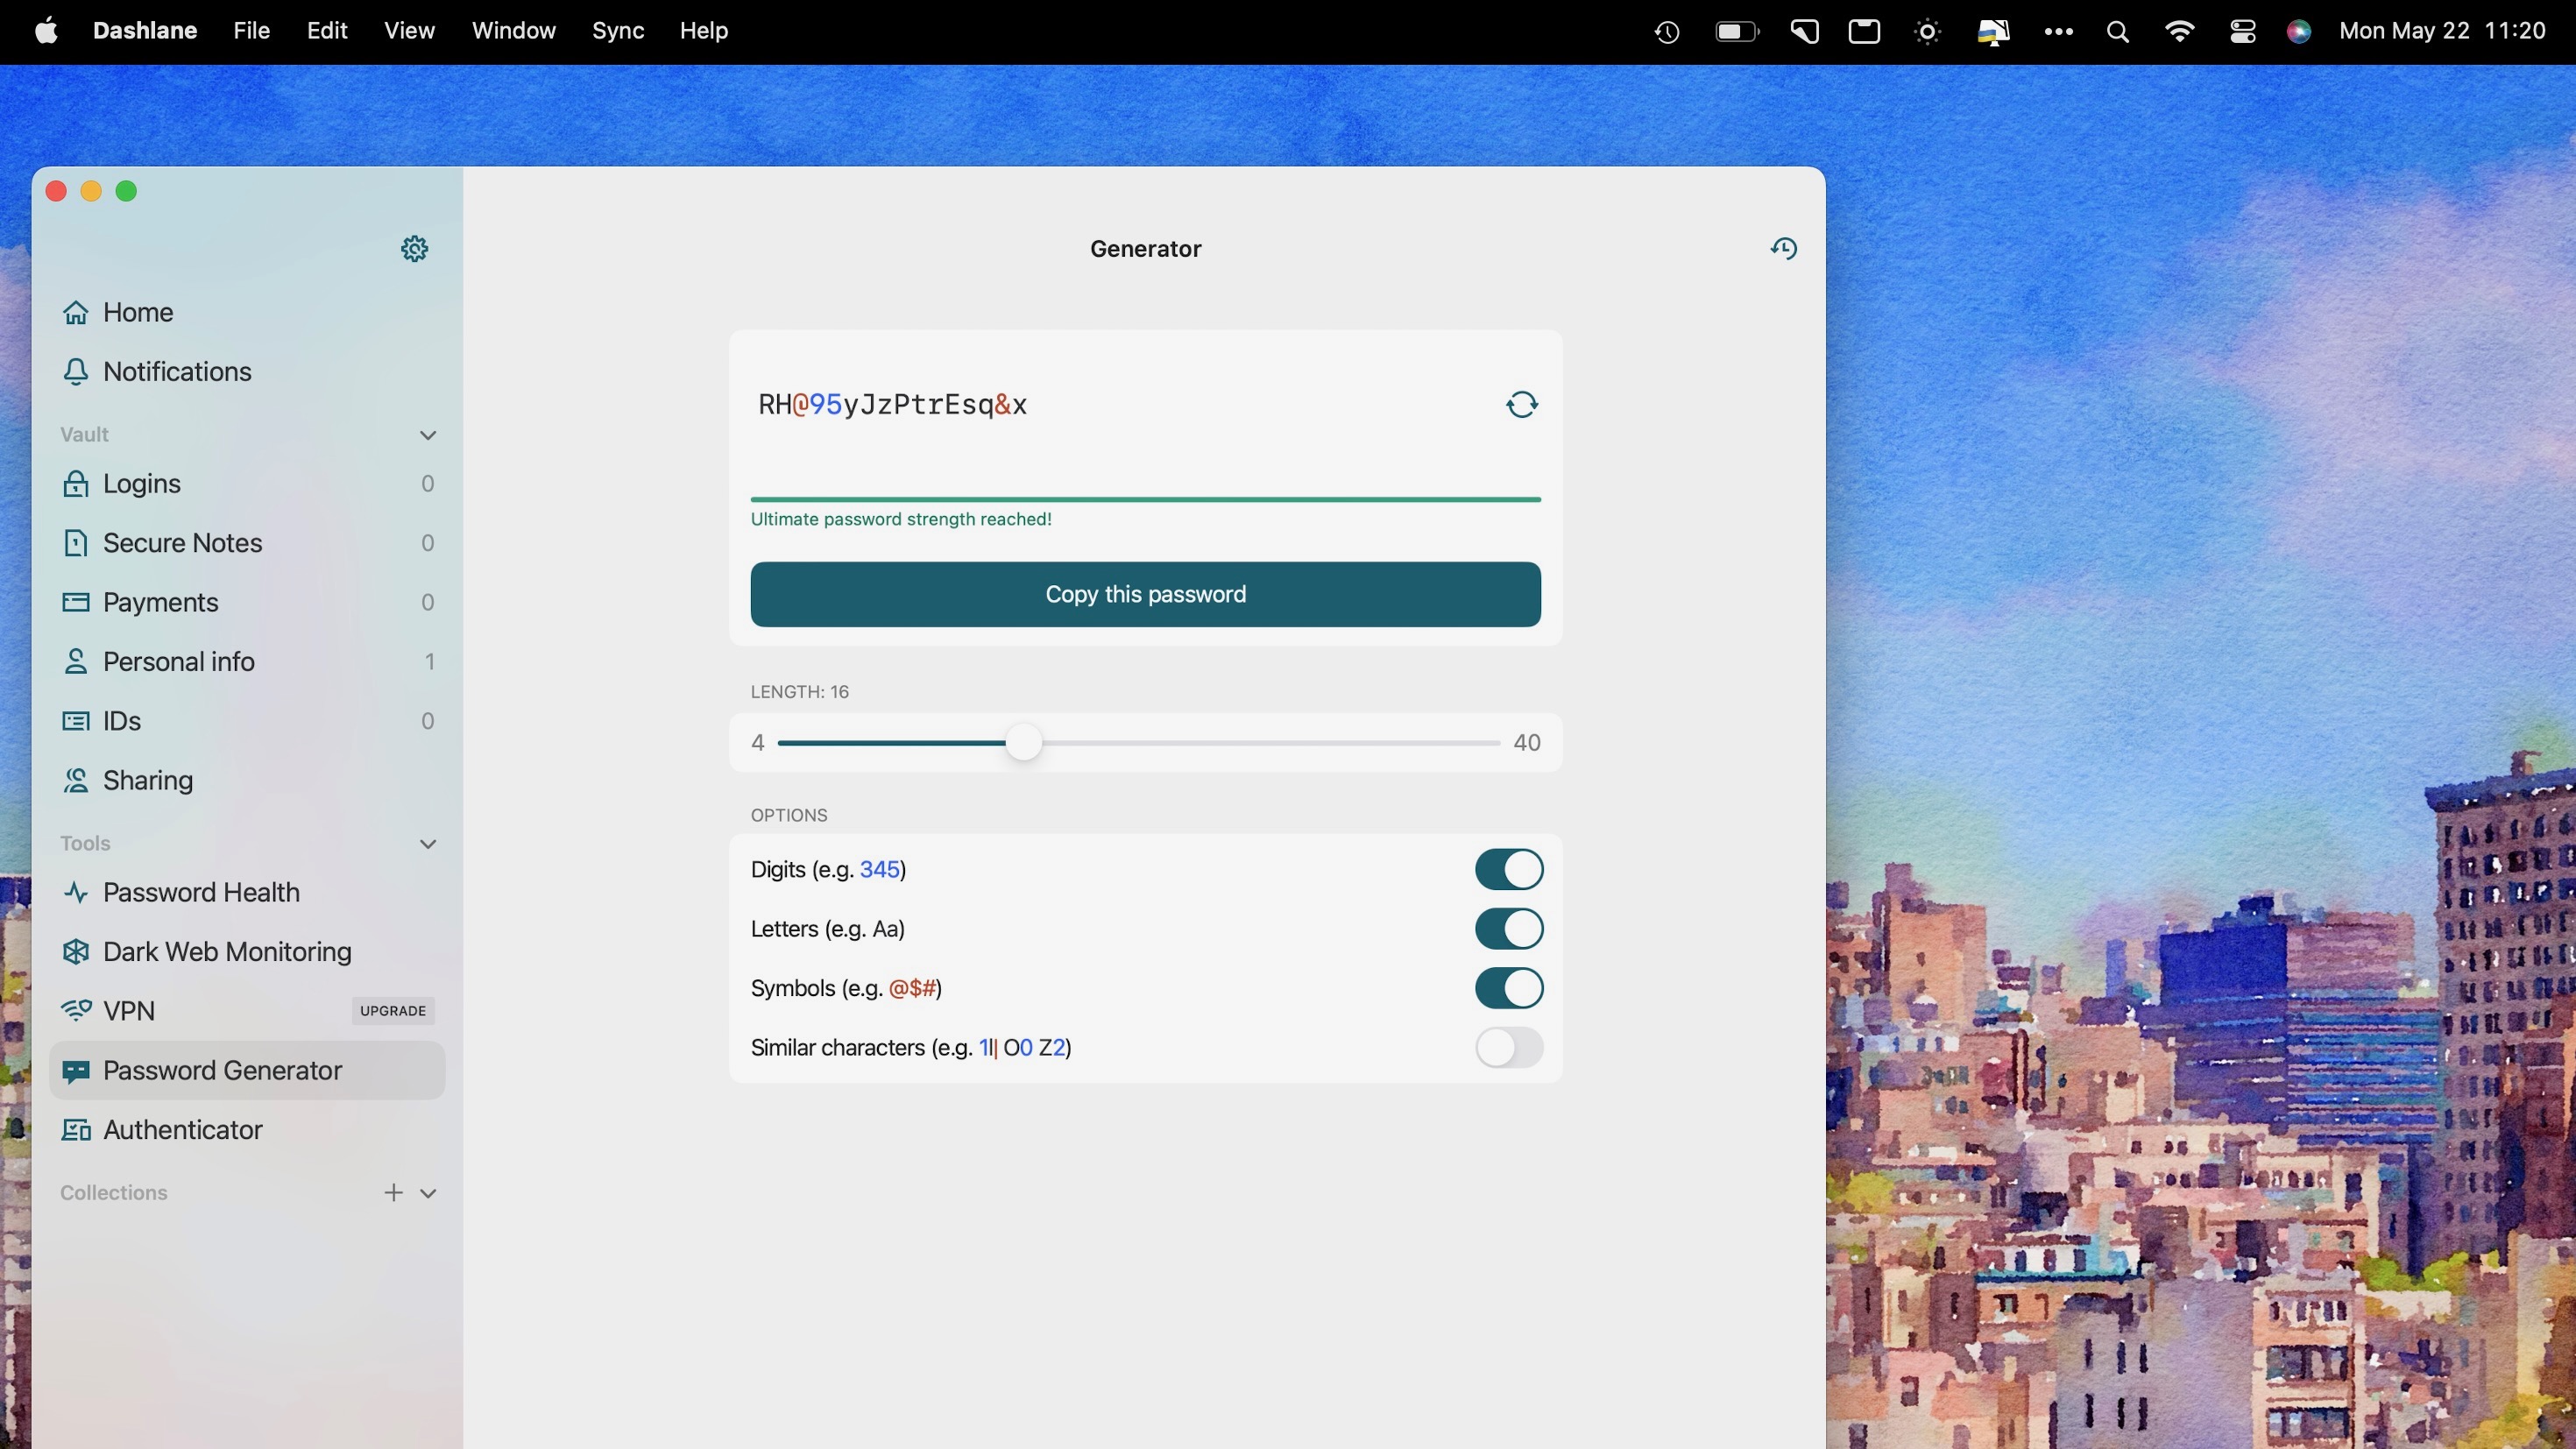Collapse the Vault section chevron
The height and width of the screenshot is (1449, 2576).
point(428,435)
